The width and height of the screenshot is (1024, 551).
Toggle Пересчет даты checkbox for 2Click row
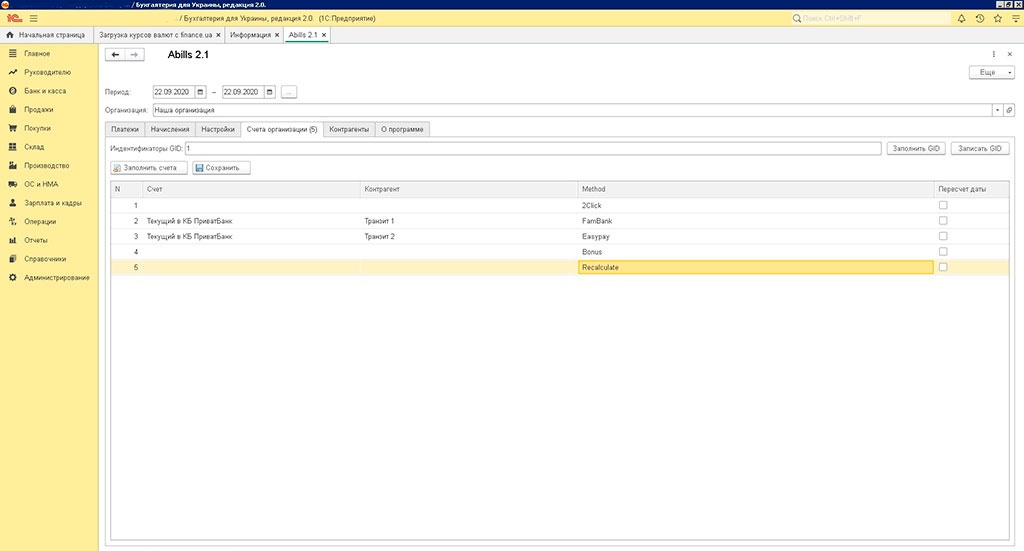point(943,205)
